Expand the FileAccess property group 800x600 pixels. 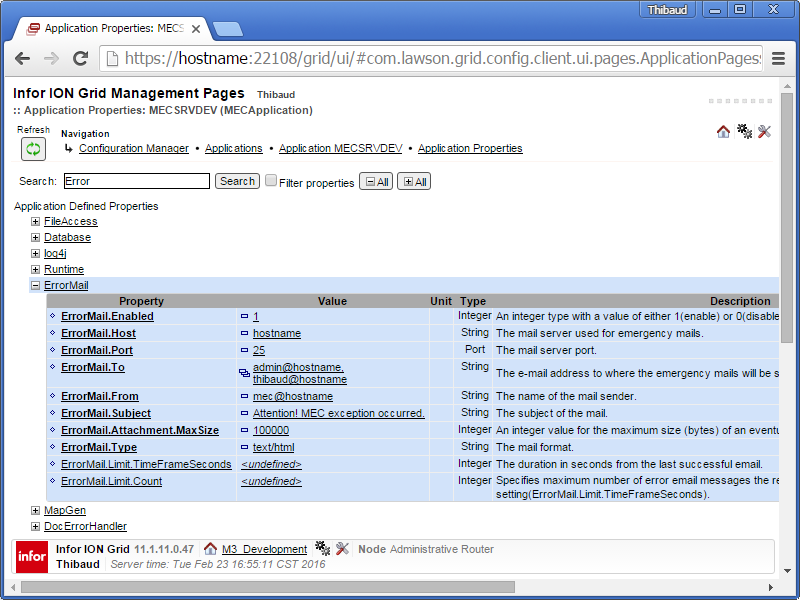[35, 221]
